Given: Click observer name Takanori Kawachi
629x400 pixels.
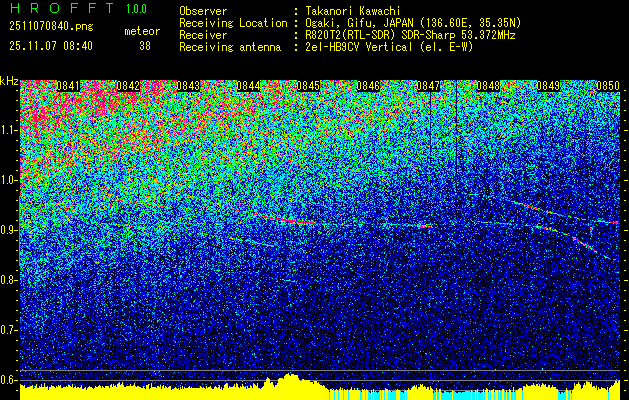Looking at the screenshot, I should (x=353, y=11).
